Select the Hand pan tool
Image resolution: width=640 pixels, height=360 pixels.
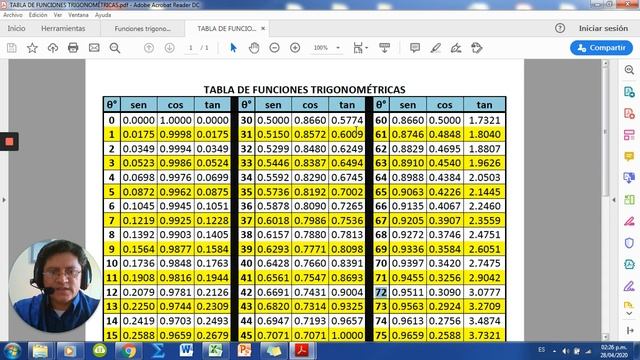pos(254,48)
